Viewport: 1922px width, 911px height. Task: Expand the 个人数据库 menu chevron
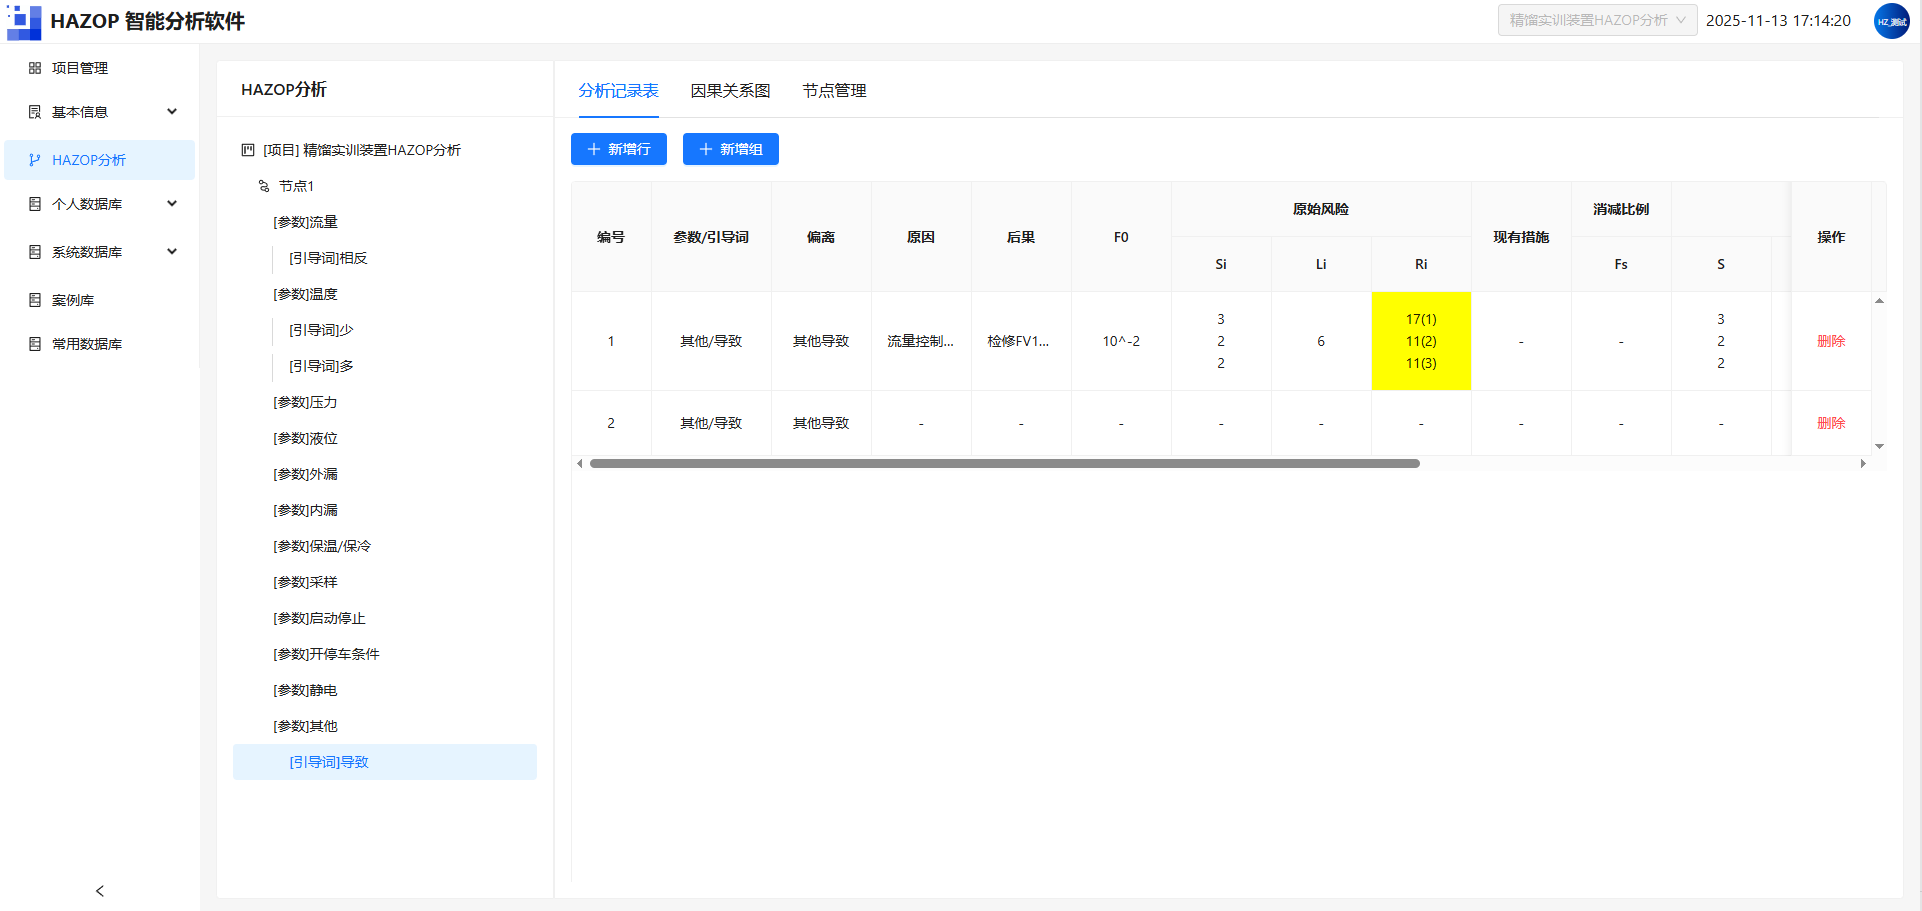[x=172, y=204]
